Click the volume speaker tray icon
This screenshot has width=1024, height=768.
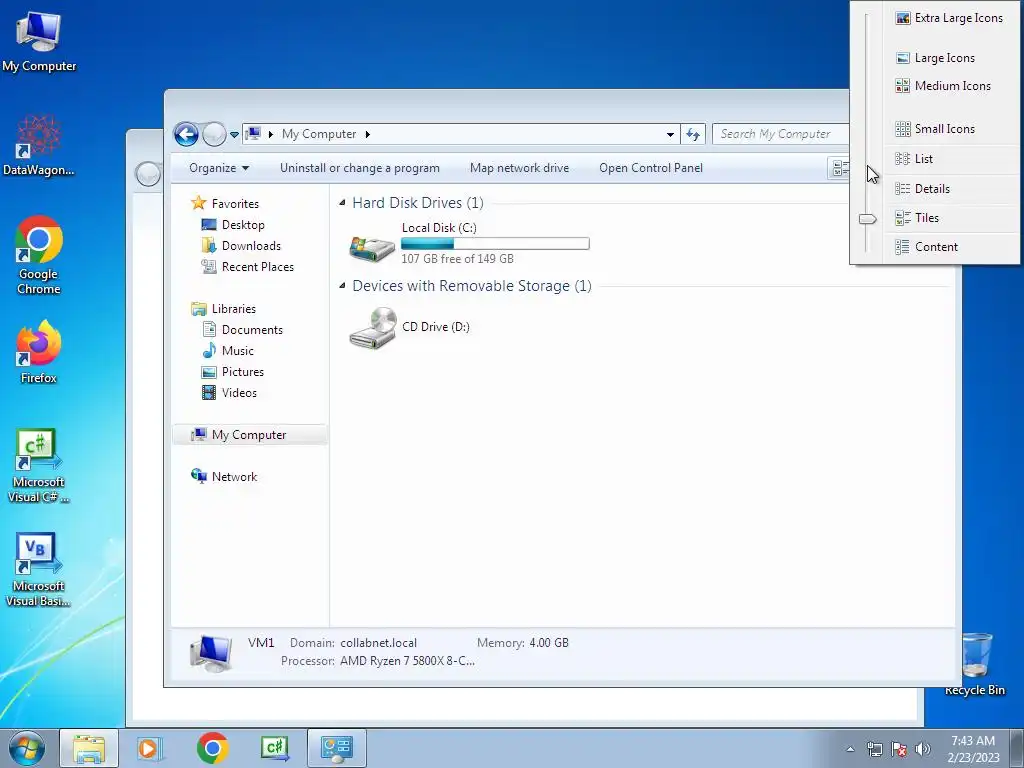(x=923, y=749)
